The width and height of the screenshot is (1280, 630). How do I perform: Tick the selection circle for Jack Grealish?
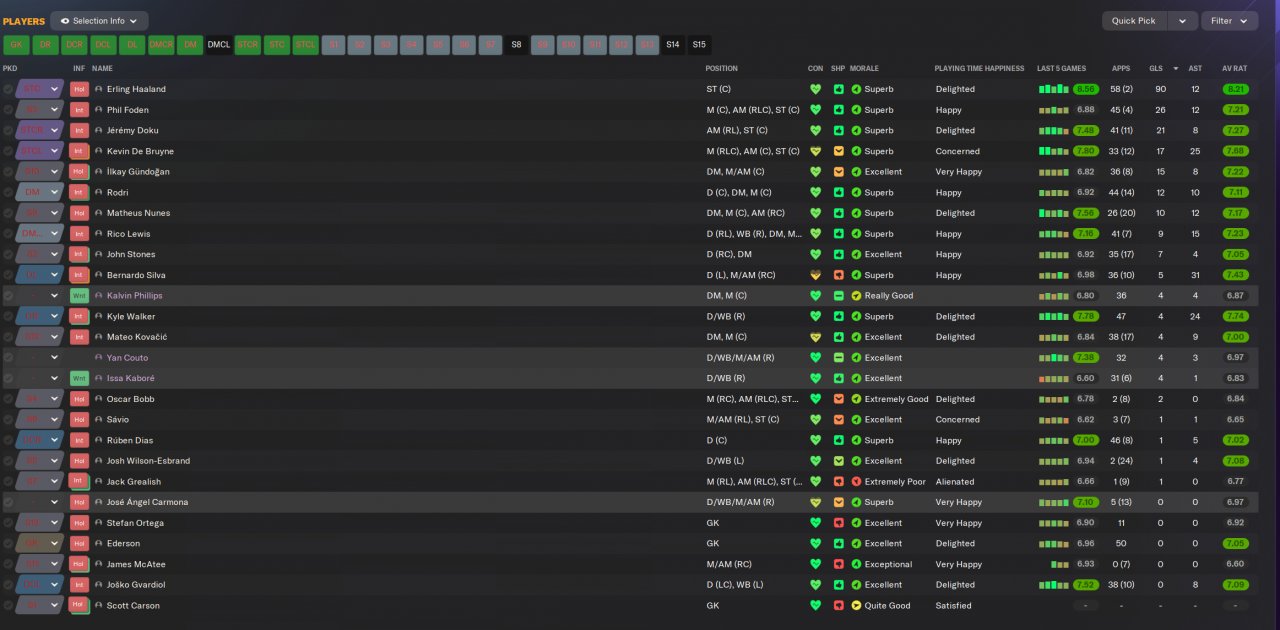pos(8,482)
